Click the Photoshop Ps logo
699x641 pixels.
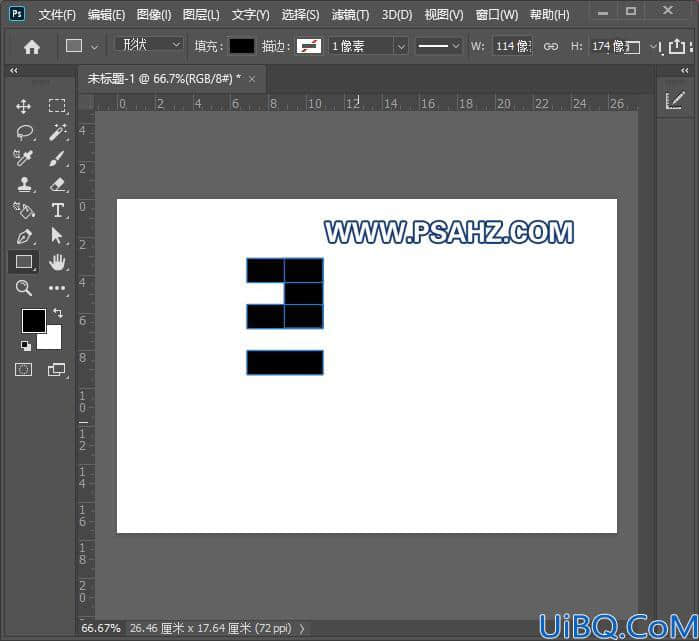pos(17,14)
